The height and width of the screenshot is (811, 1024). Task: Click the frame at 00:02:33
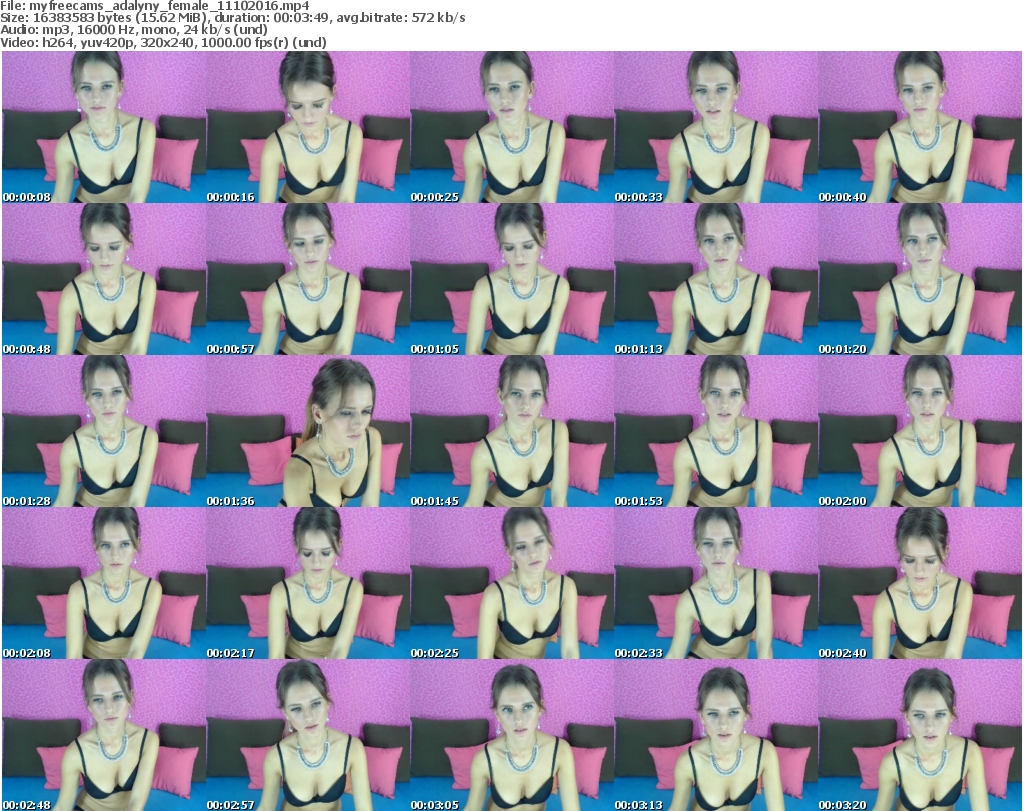716,584
